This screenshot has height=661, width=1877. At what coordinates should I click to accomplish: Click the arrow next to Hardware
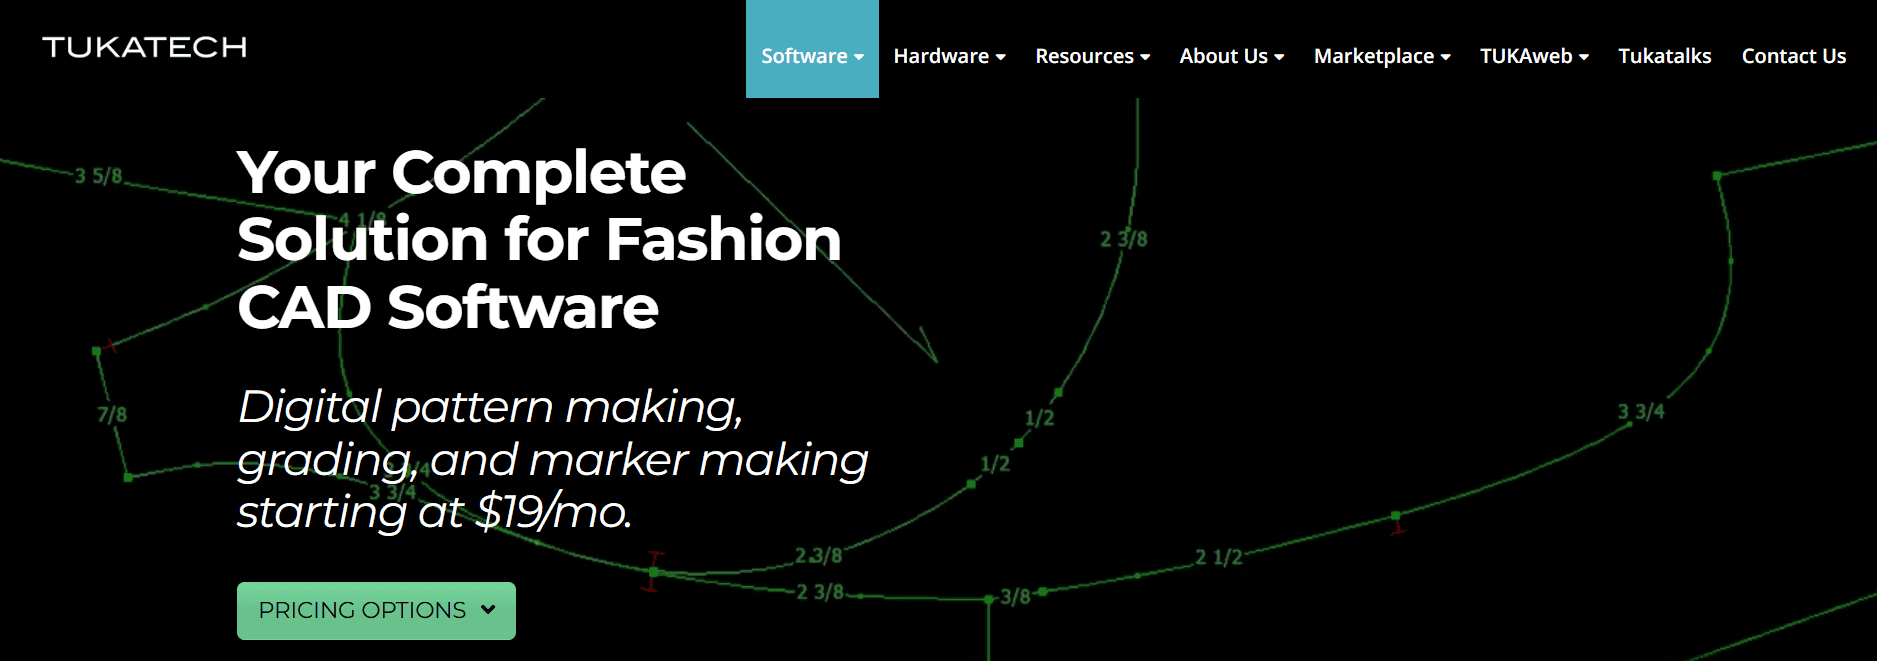(1001, 57)
